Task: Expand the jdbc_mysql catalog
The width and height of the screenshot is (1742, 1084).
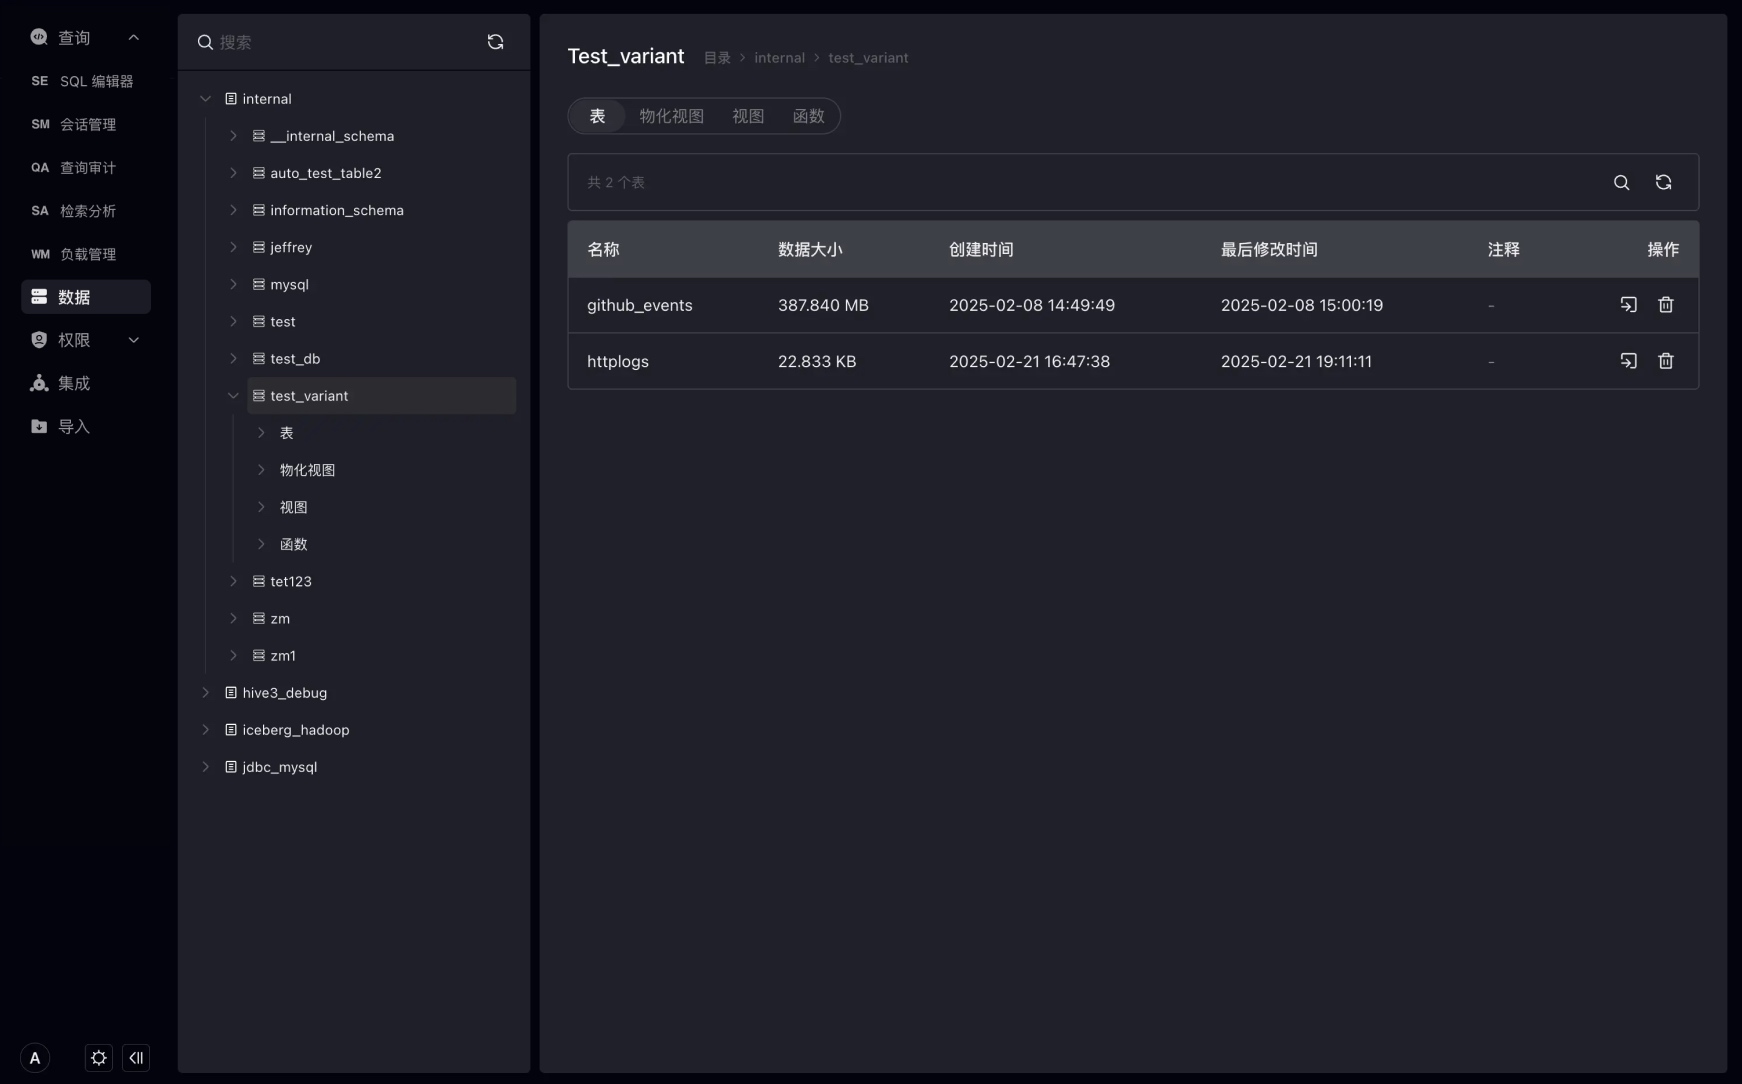Action: pos(206,767)
